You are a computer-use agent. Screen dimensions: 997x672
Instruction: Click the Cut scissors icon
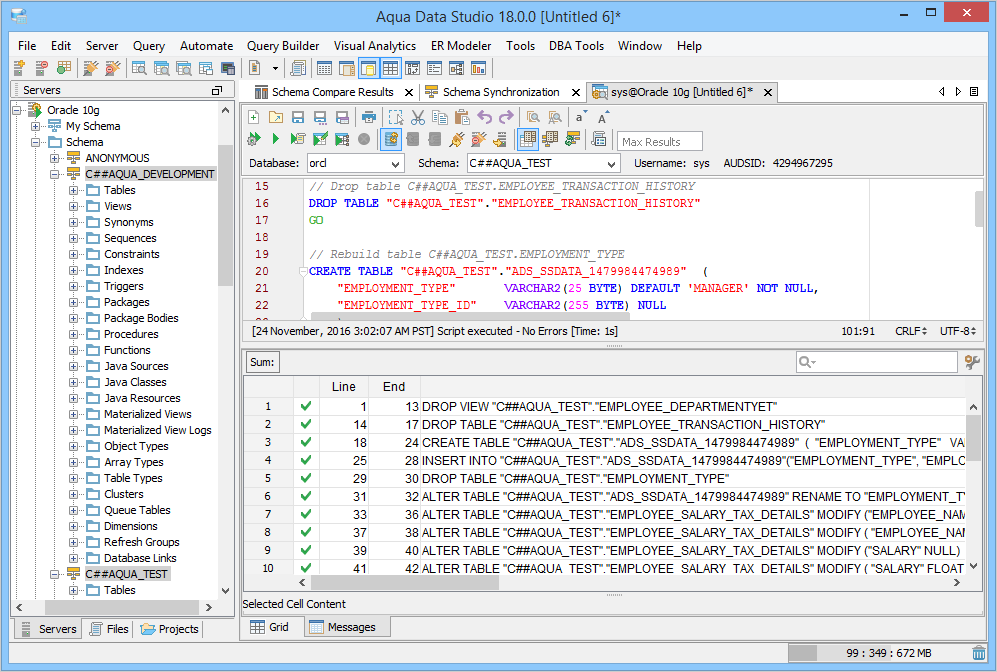(x=419, y=117)
